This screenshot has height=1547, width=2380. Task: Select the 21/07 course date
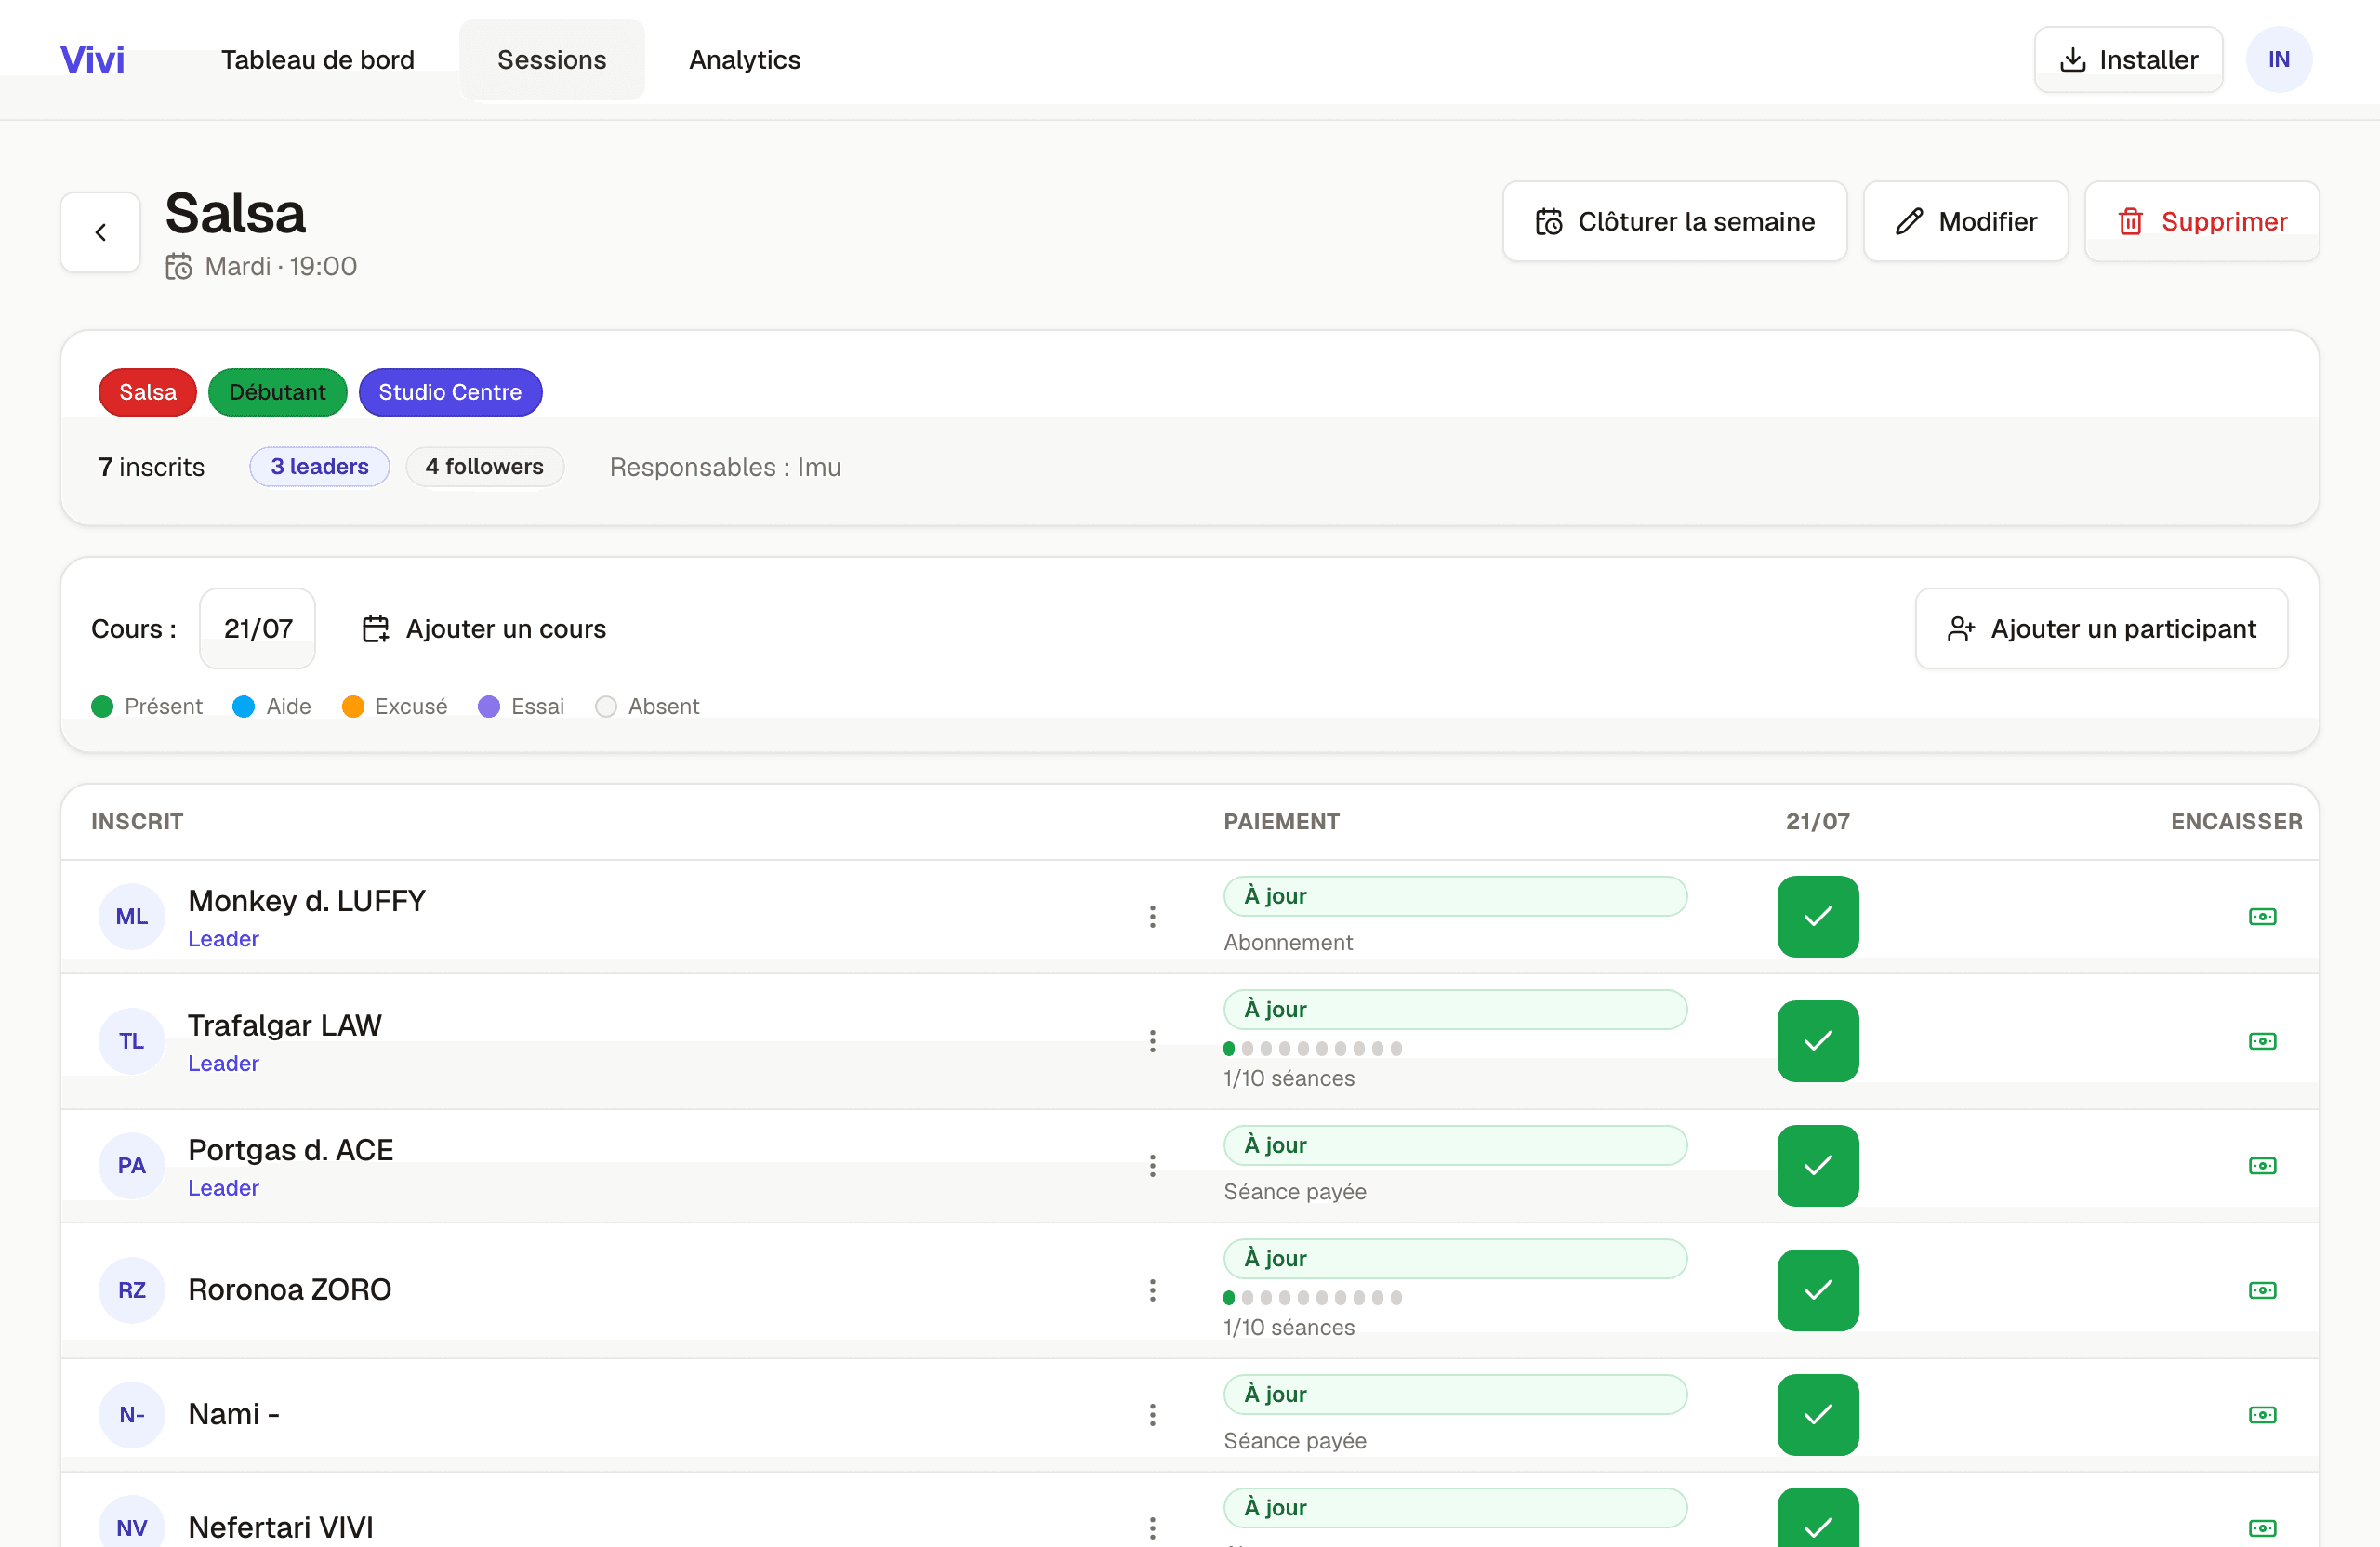[258, 629]
